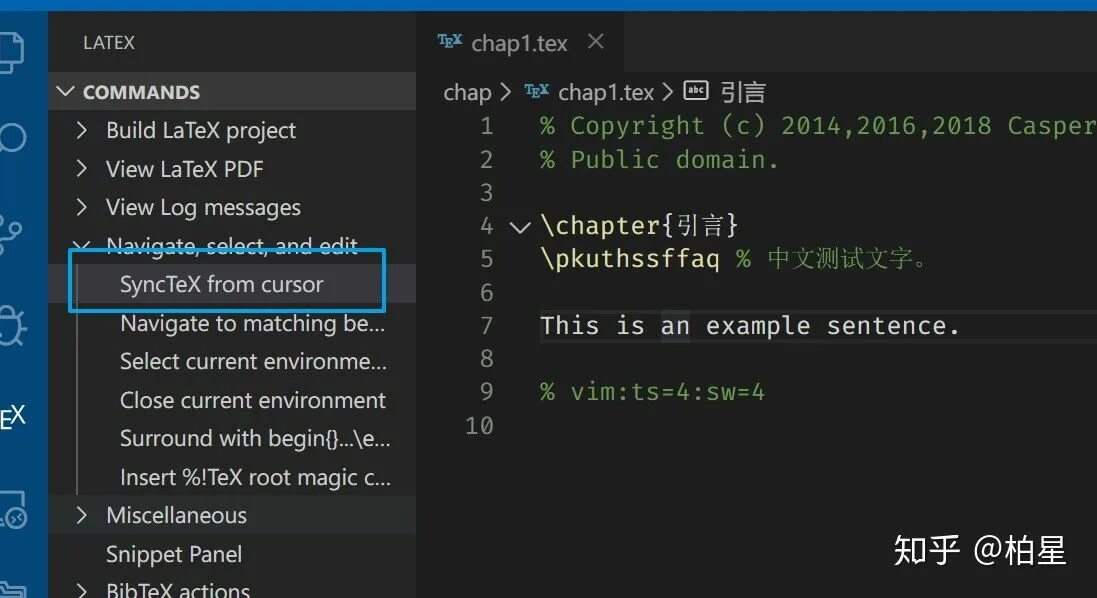Image resolution: width=1097 pixels, height=598 pixels.
Task: Click chap in the breadcrumb bar
Action: click(466, 91)
